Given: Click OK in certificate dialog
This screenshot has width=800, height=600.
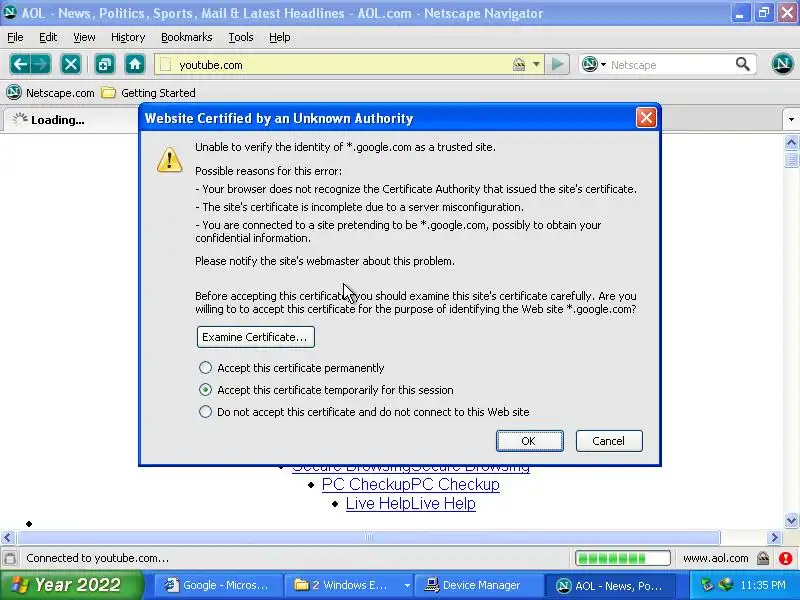Looking at the screenshot, I should (x=530, y=441).
